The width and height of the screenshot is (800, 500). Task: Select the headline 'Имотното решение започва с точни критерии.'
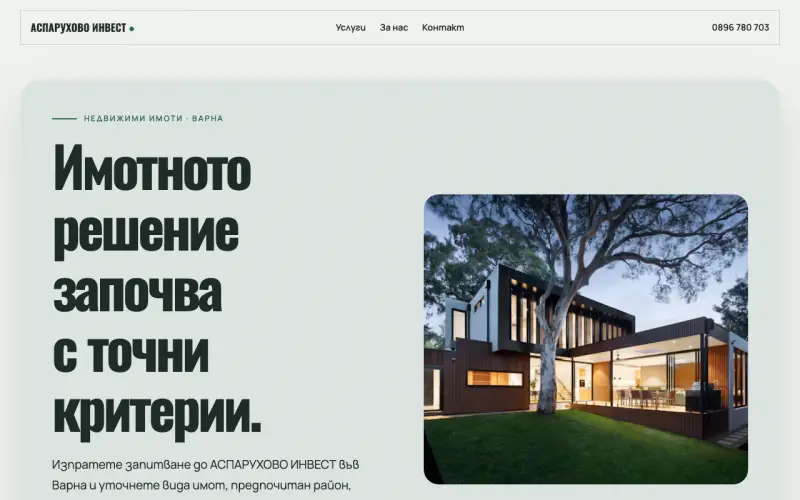(157, 292)
